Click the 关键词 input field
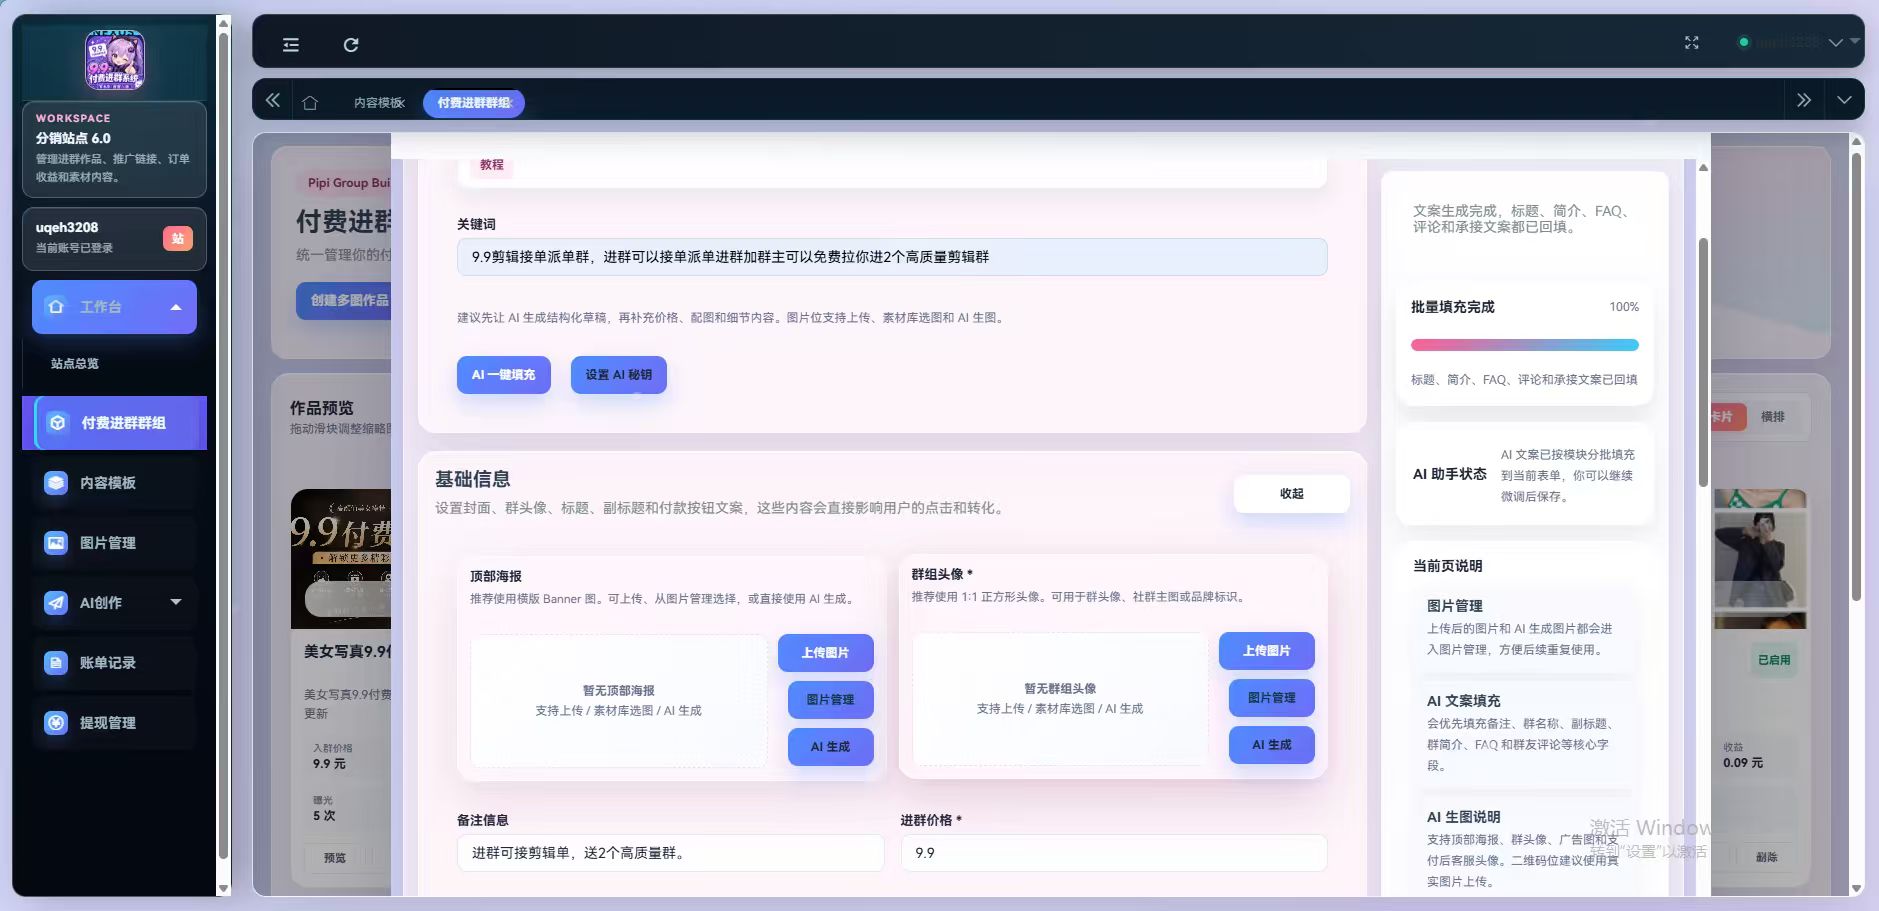Image resolution: width=1879 pixels, height=911 pixels. coord(892,257)
